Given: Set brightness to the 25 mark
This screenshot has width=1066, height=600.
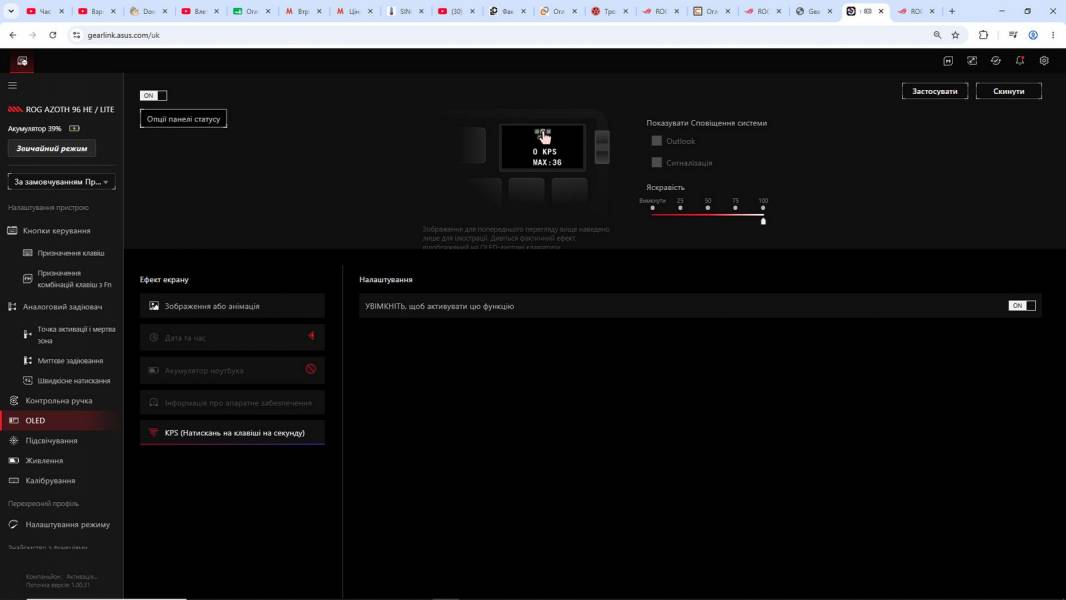Looking at the screenshot, I should point(680,208).
